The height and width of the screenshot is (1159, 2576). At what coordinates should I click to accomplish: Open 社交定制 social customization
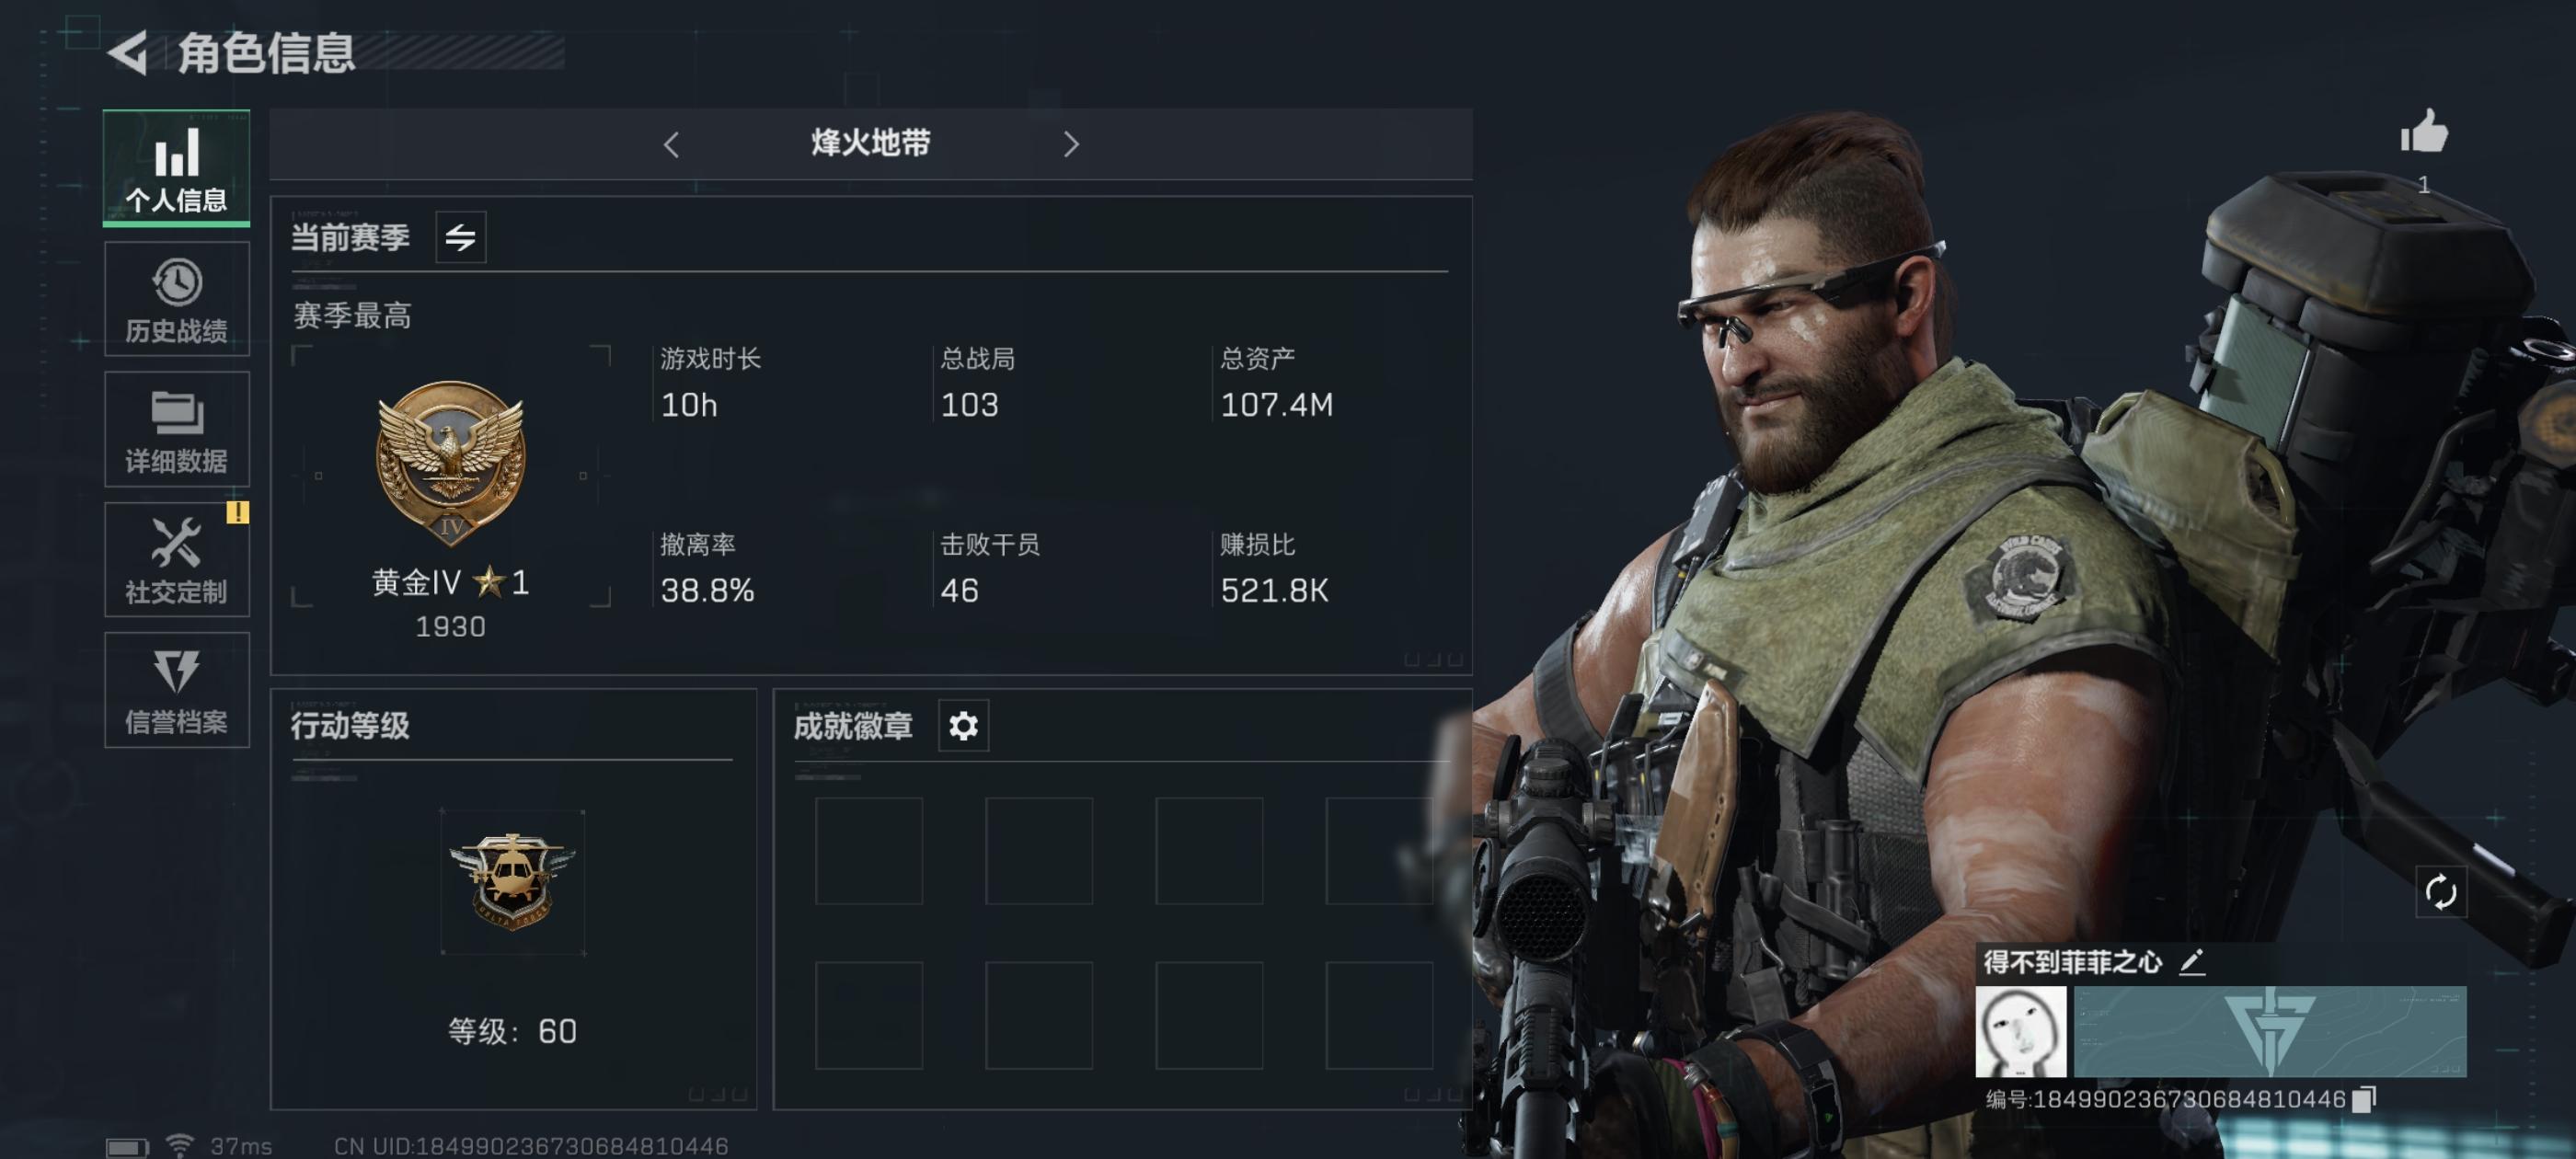(176, 560)
